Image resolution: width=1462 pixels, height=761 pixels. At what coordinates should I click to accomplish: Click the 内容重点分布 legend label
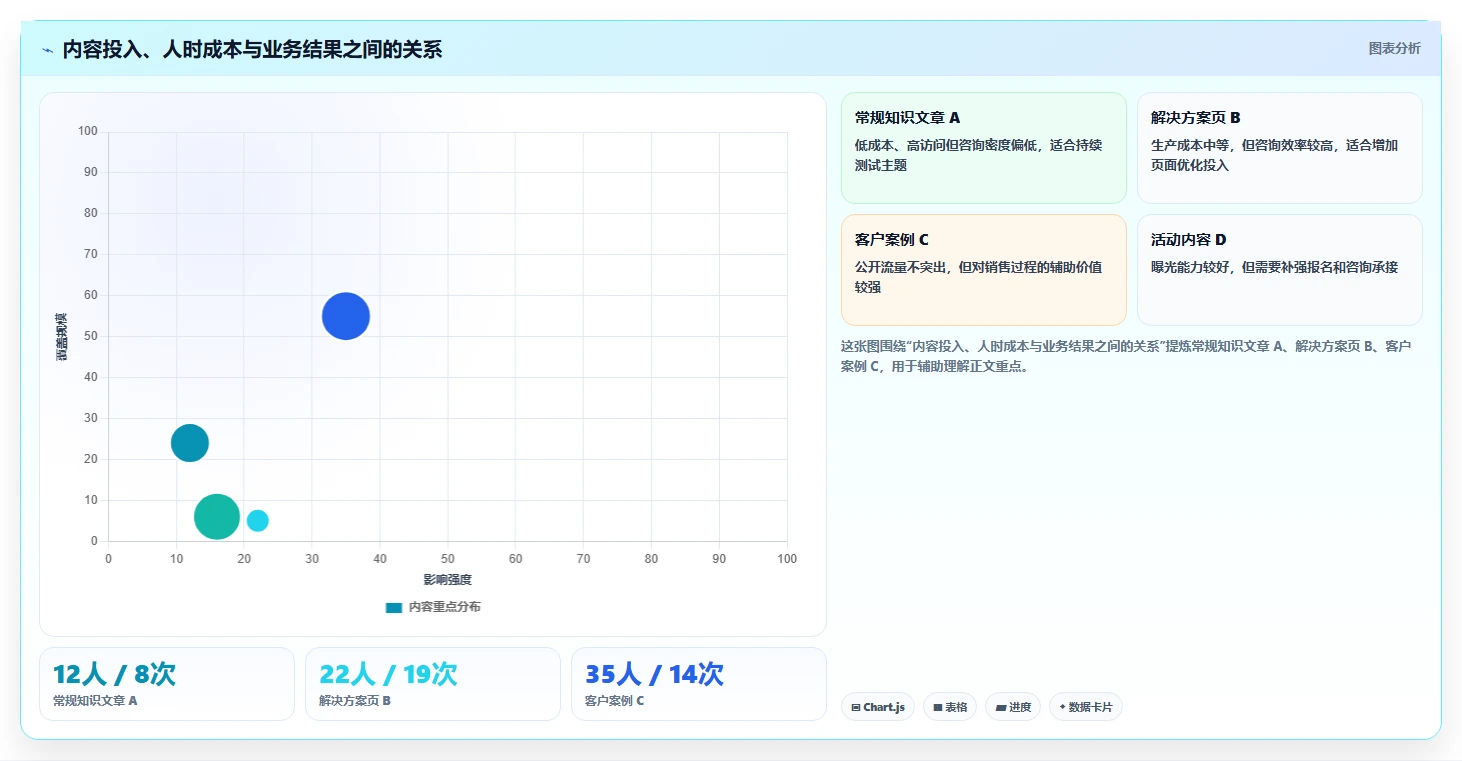[x=445, y=607]
